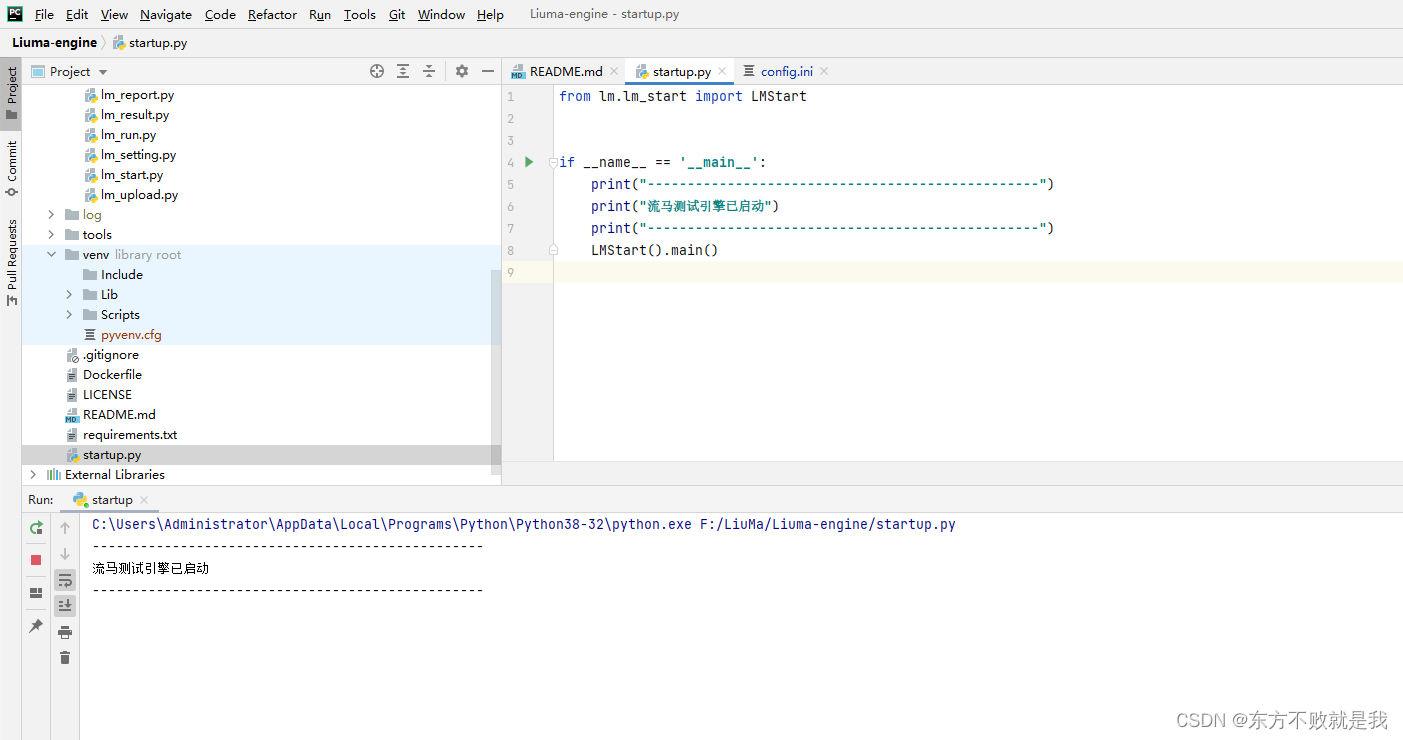Expand the tools folder

51,235
